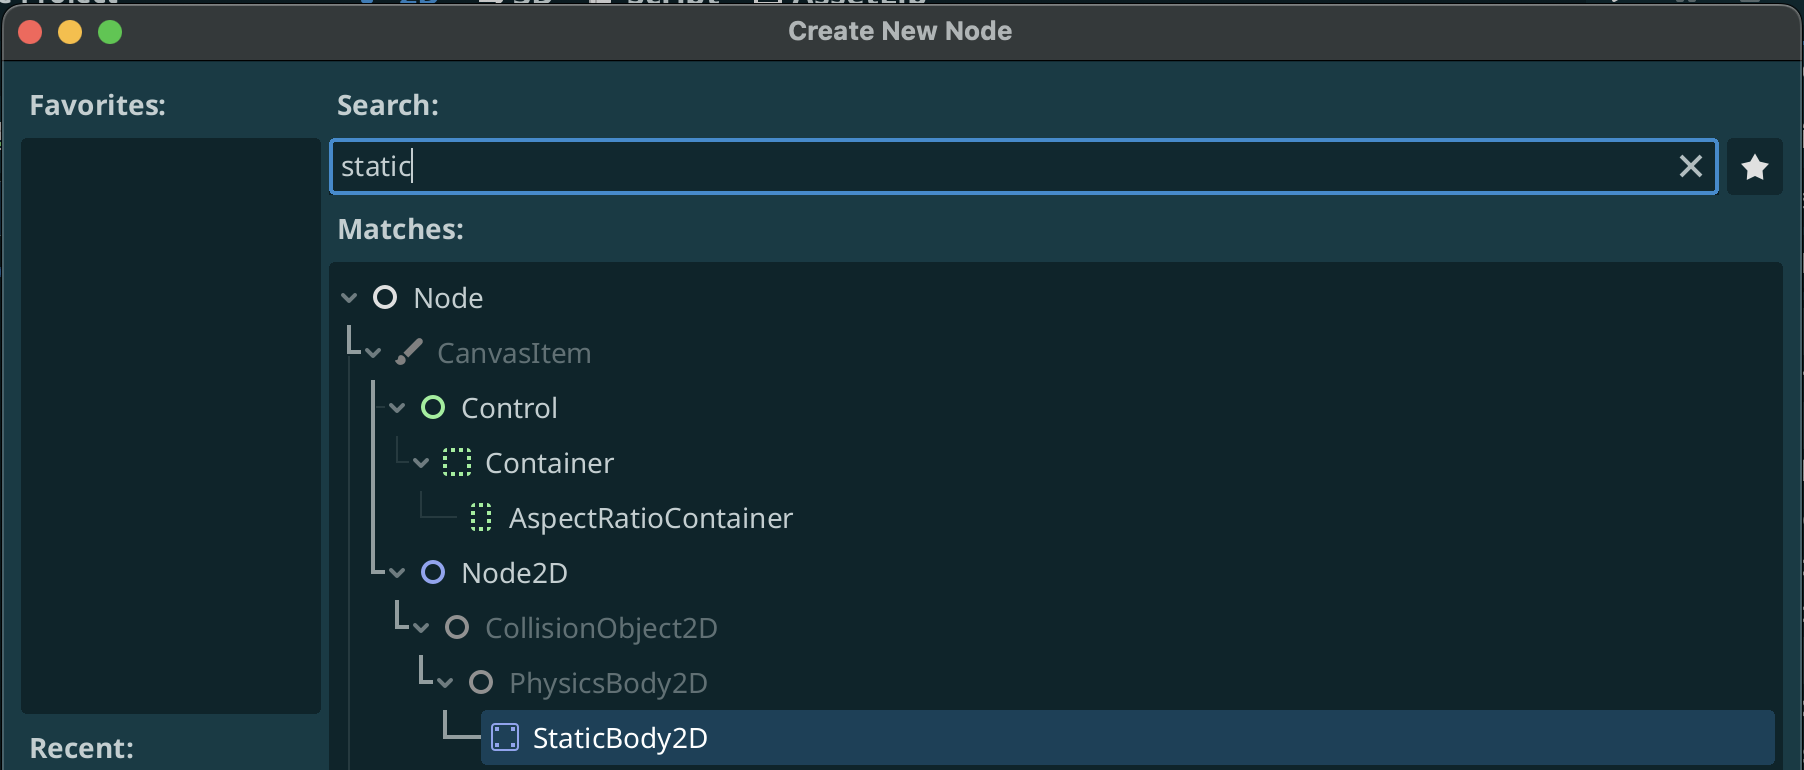The image size is (1804, 770).
Task: Collapse the Container chevron
Action: click(421, 463)
